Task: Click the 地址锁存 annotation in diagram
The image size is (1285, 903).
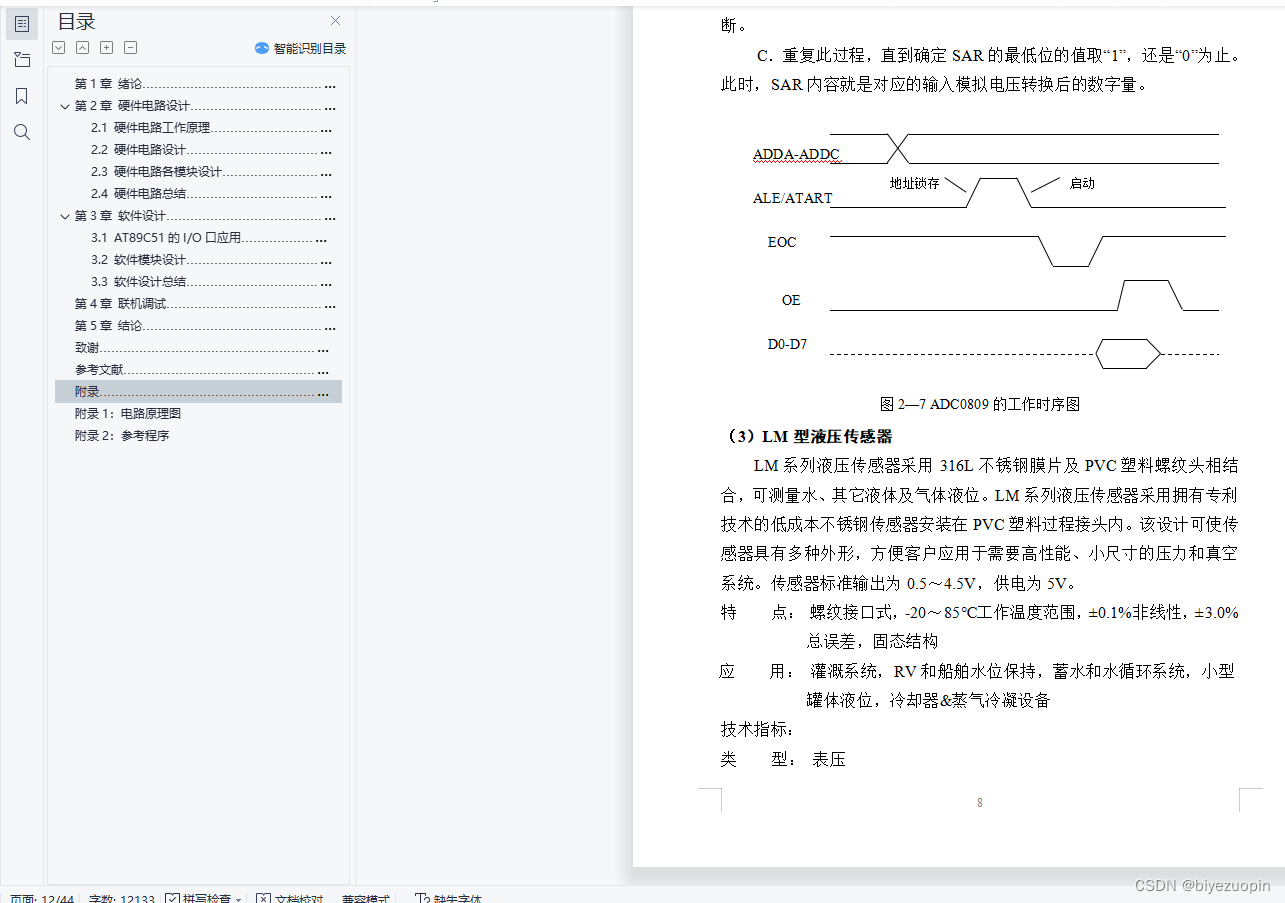Action: pyautogui.click(x=914, y=183)
